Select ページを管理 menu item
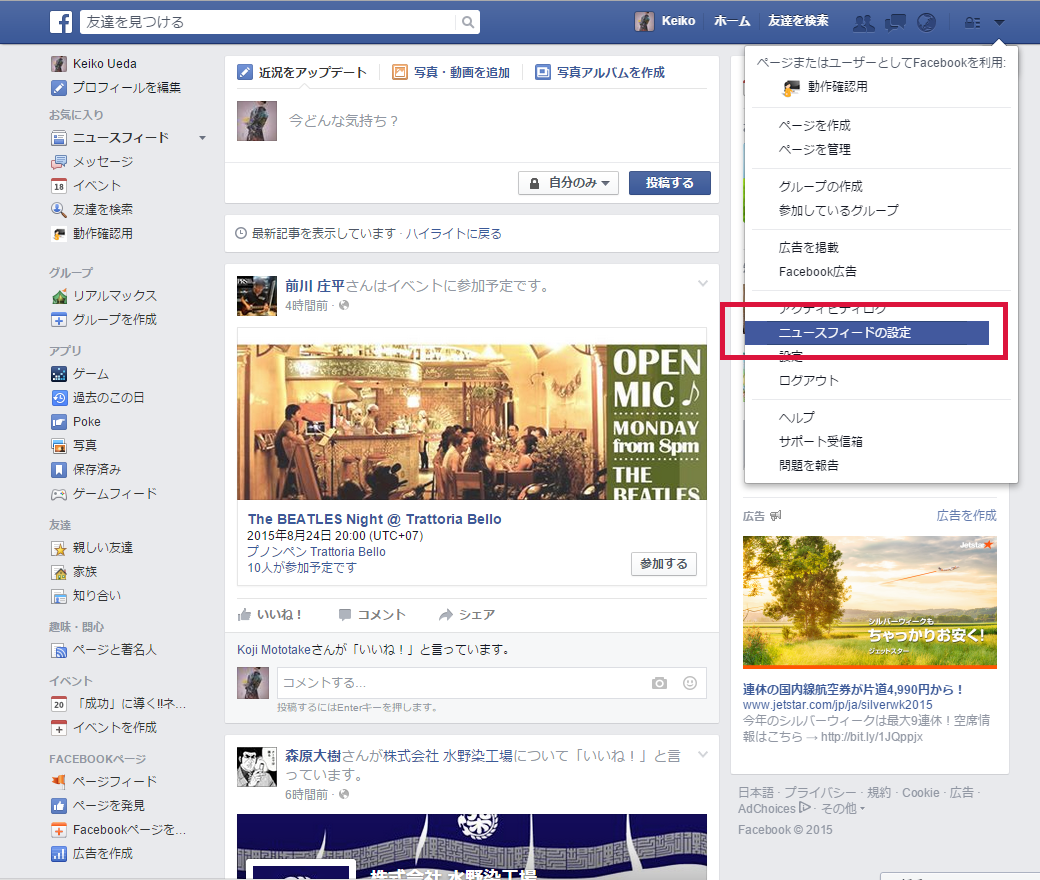1040x880 pixels. tap(814, 149)
